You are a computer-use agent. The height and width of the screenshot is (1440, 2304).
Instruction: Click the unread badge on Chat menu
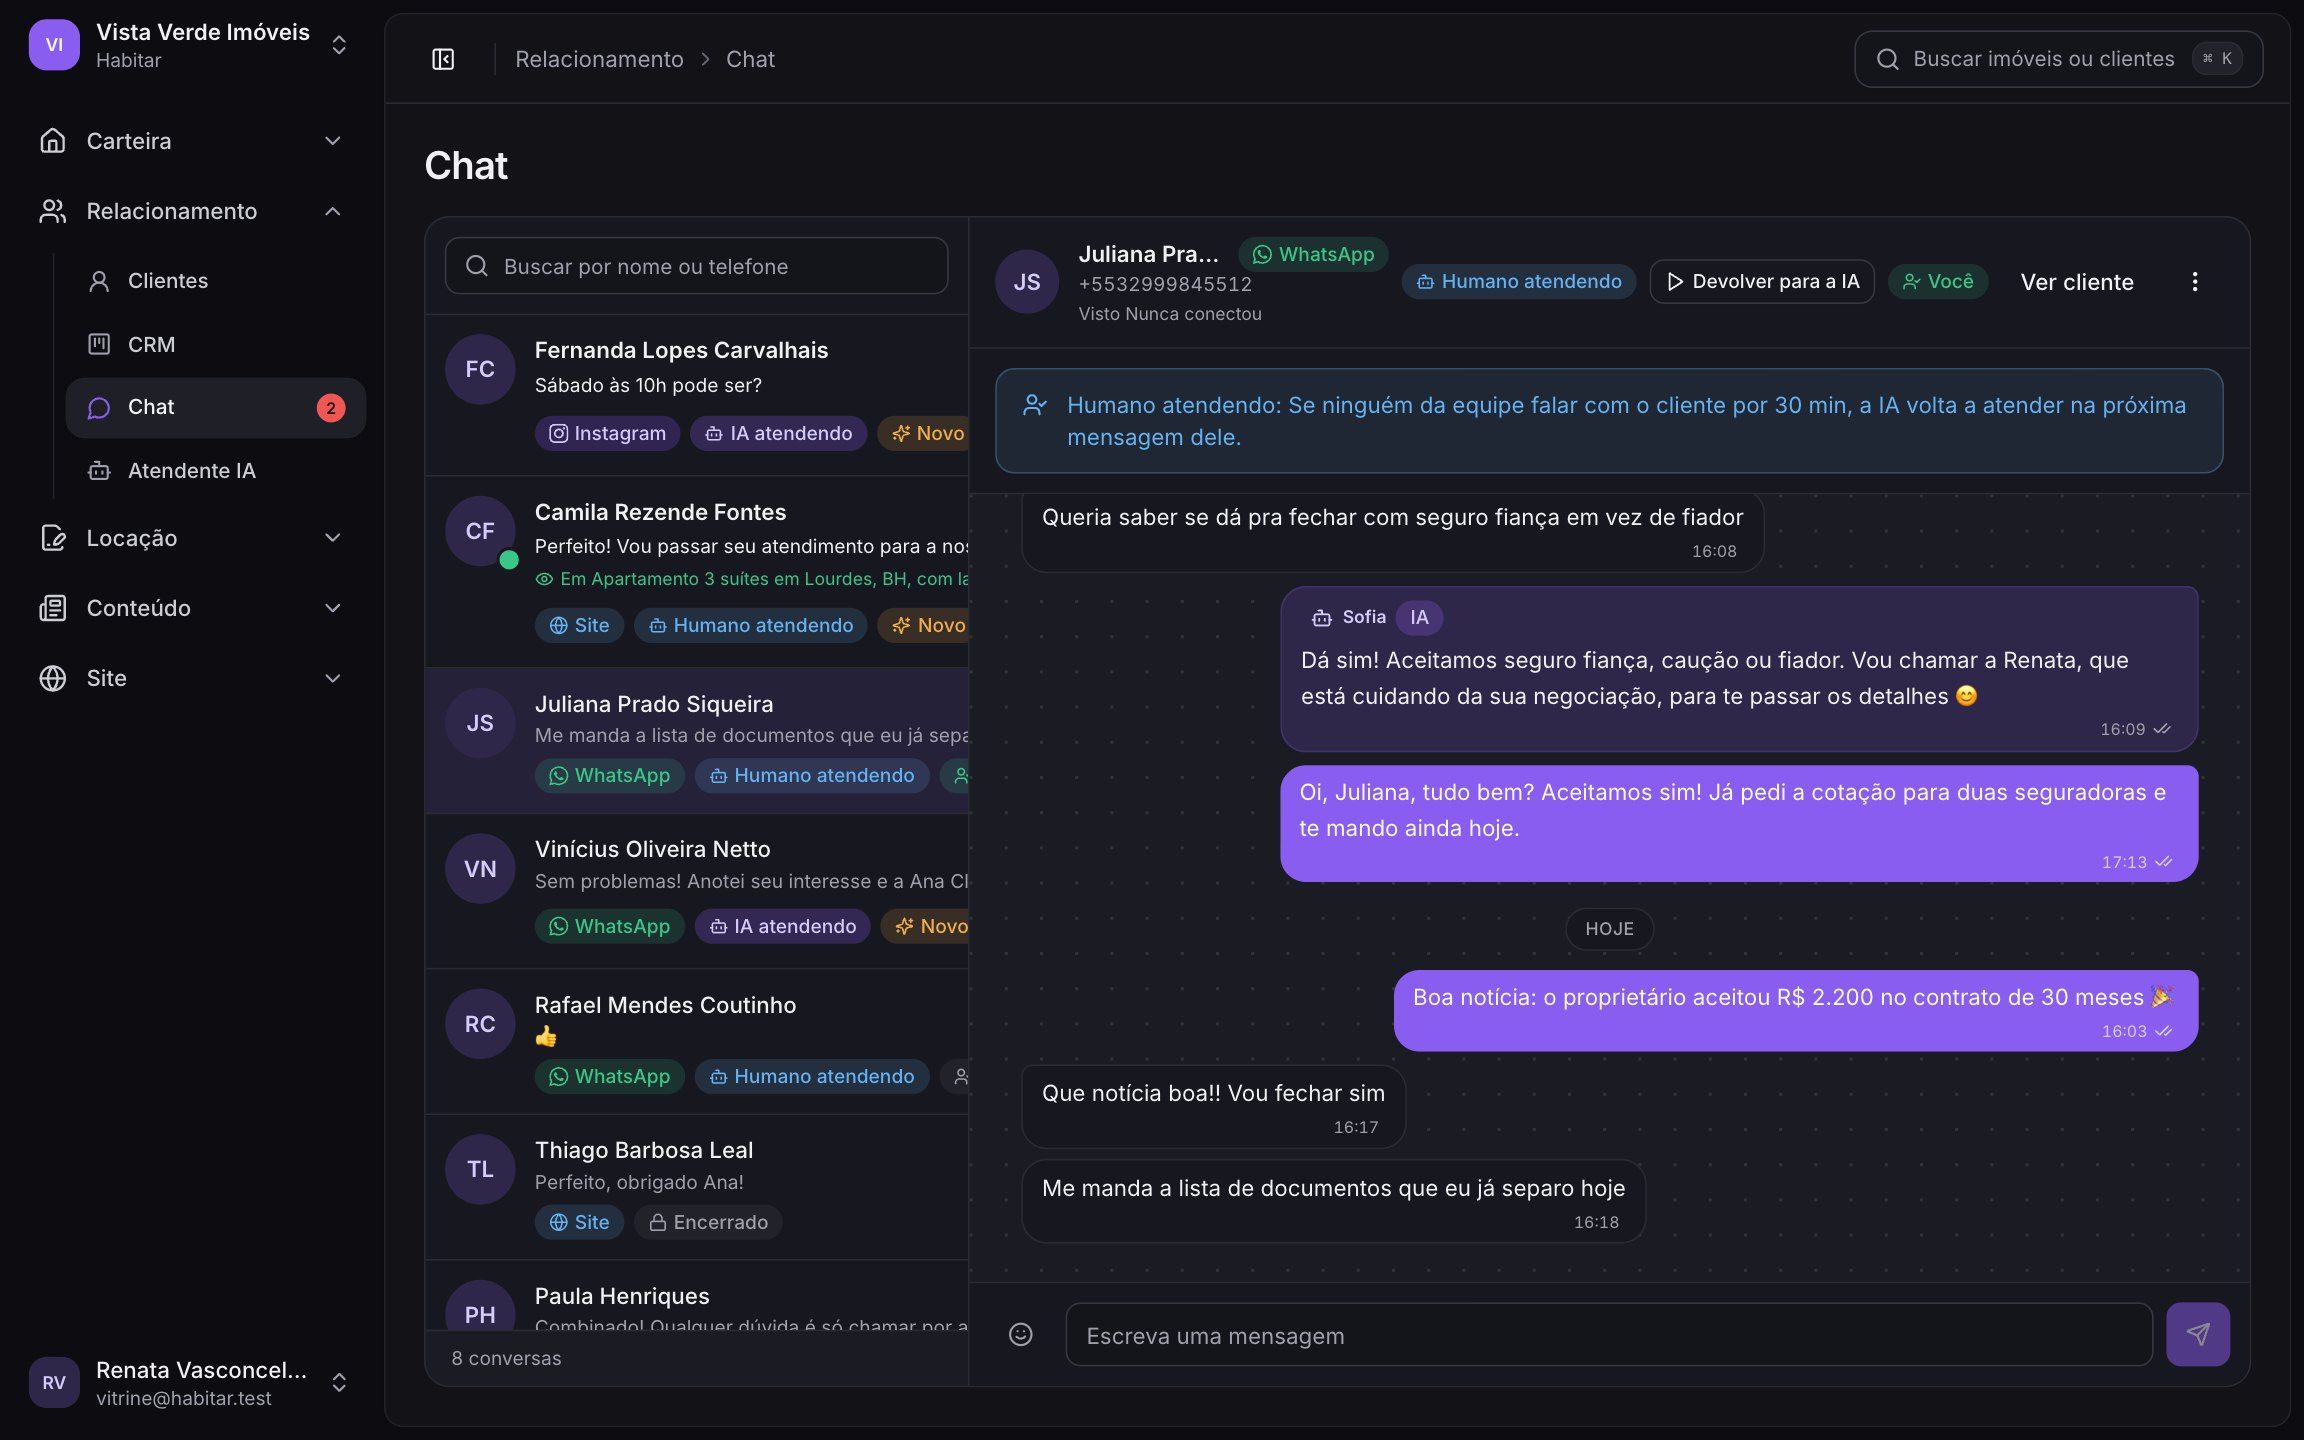pos(331,408)
